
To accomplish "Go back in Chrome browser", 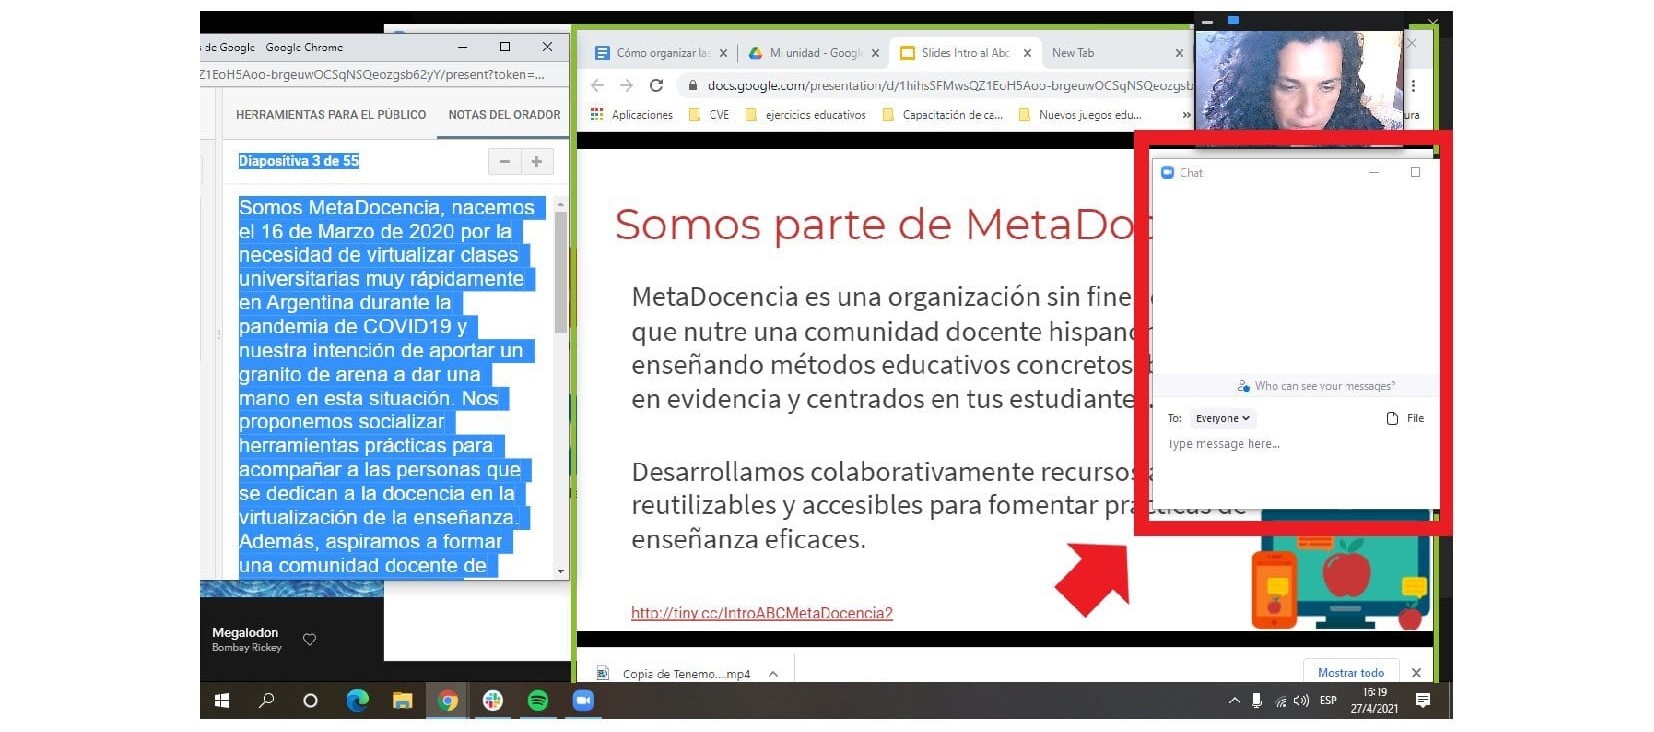I will (597, 86).
